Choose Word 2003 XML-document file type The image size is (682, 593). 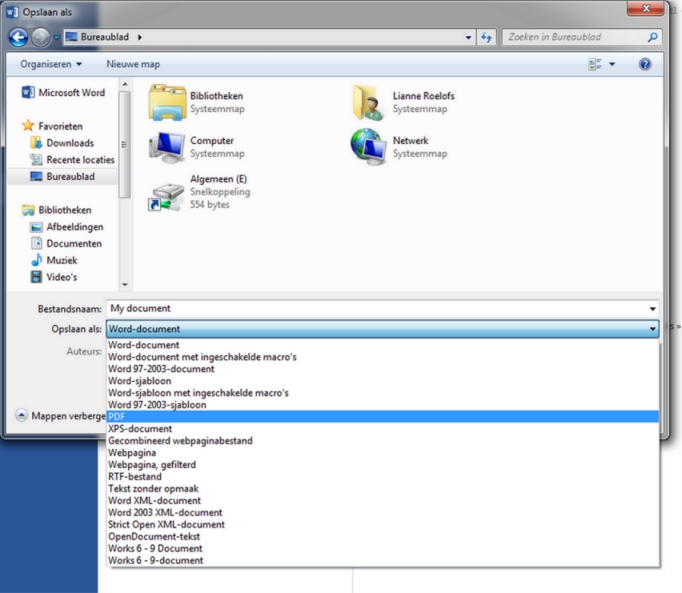(383, 513)
